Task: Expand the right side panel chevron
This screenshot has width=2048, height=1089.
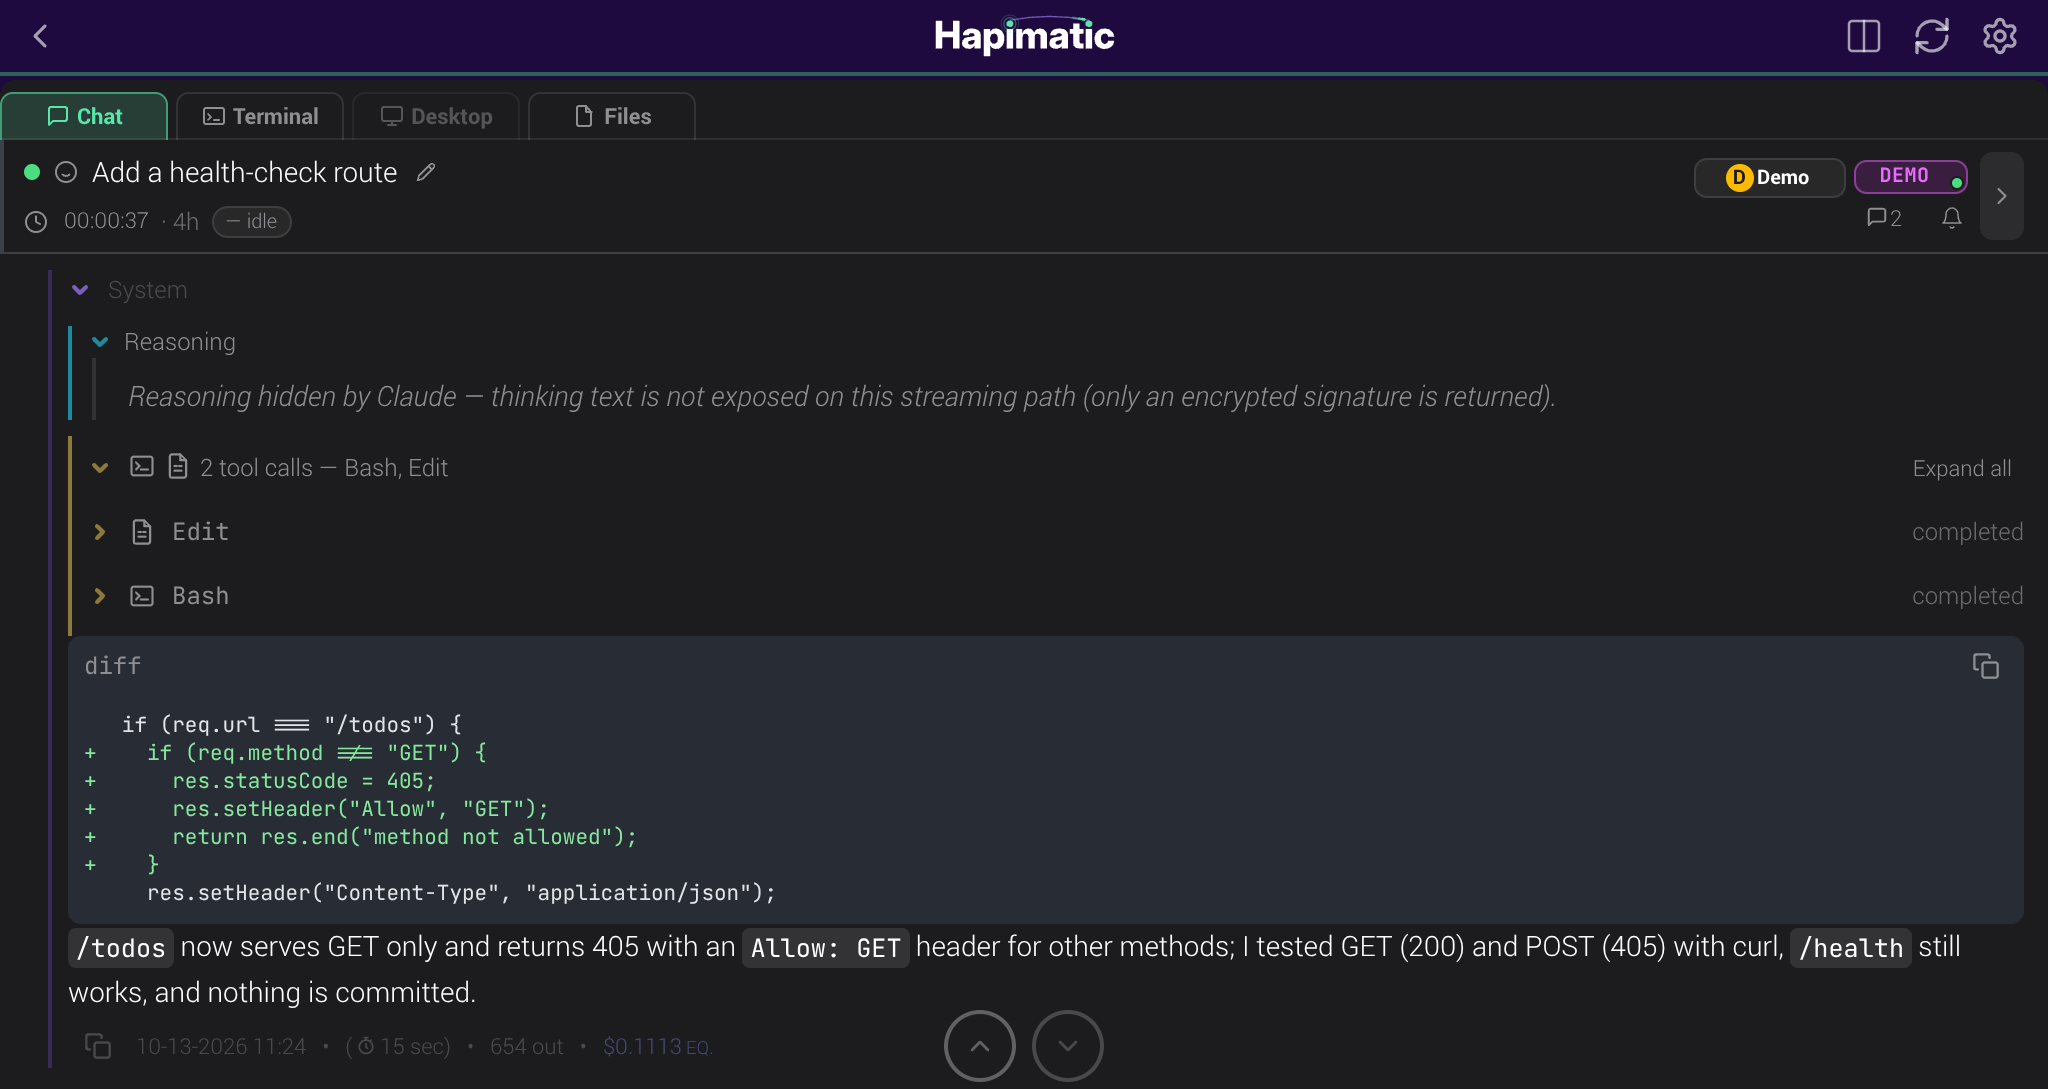Action: (x=2002, y=196)
